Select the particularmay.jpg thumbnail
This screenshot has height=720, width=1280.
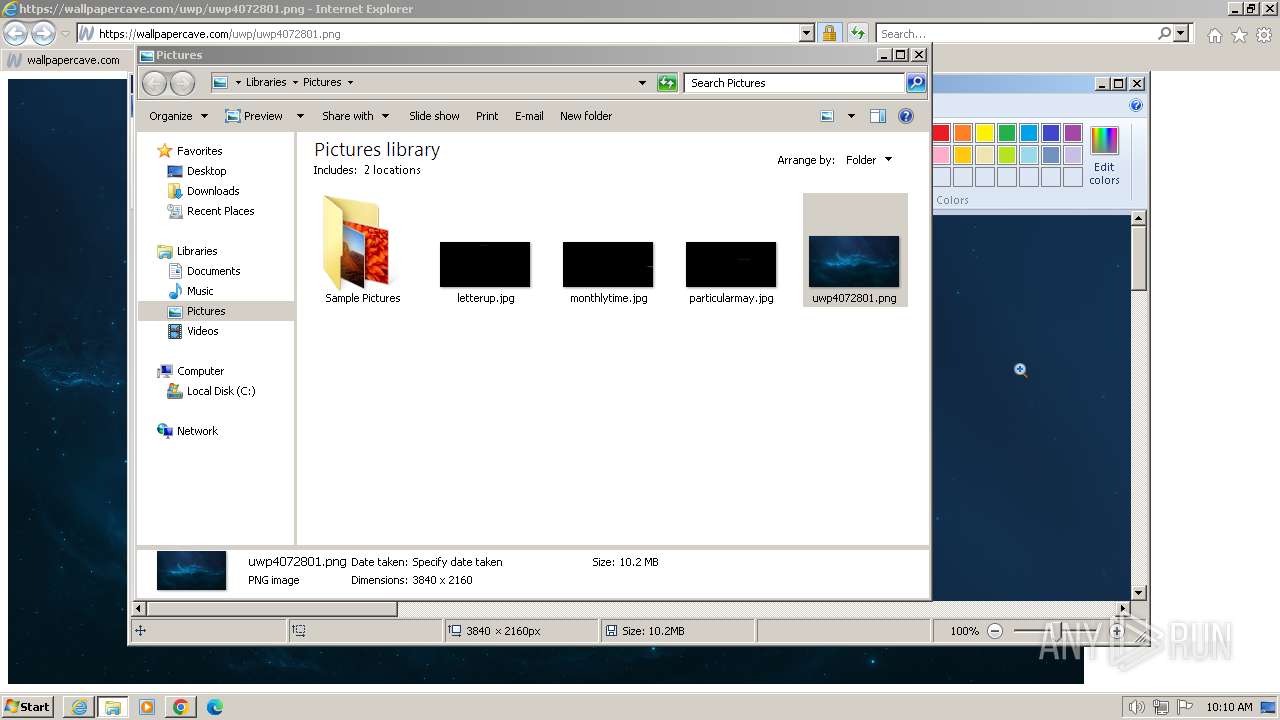(731, 265)
